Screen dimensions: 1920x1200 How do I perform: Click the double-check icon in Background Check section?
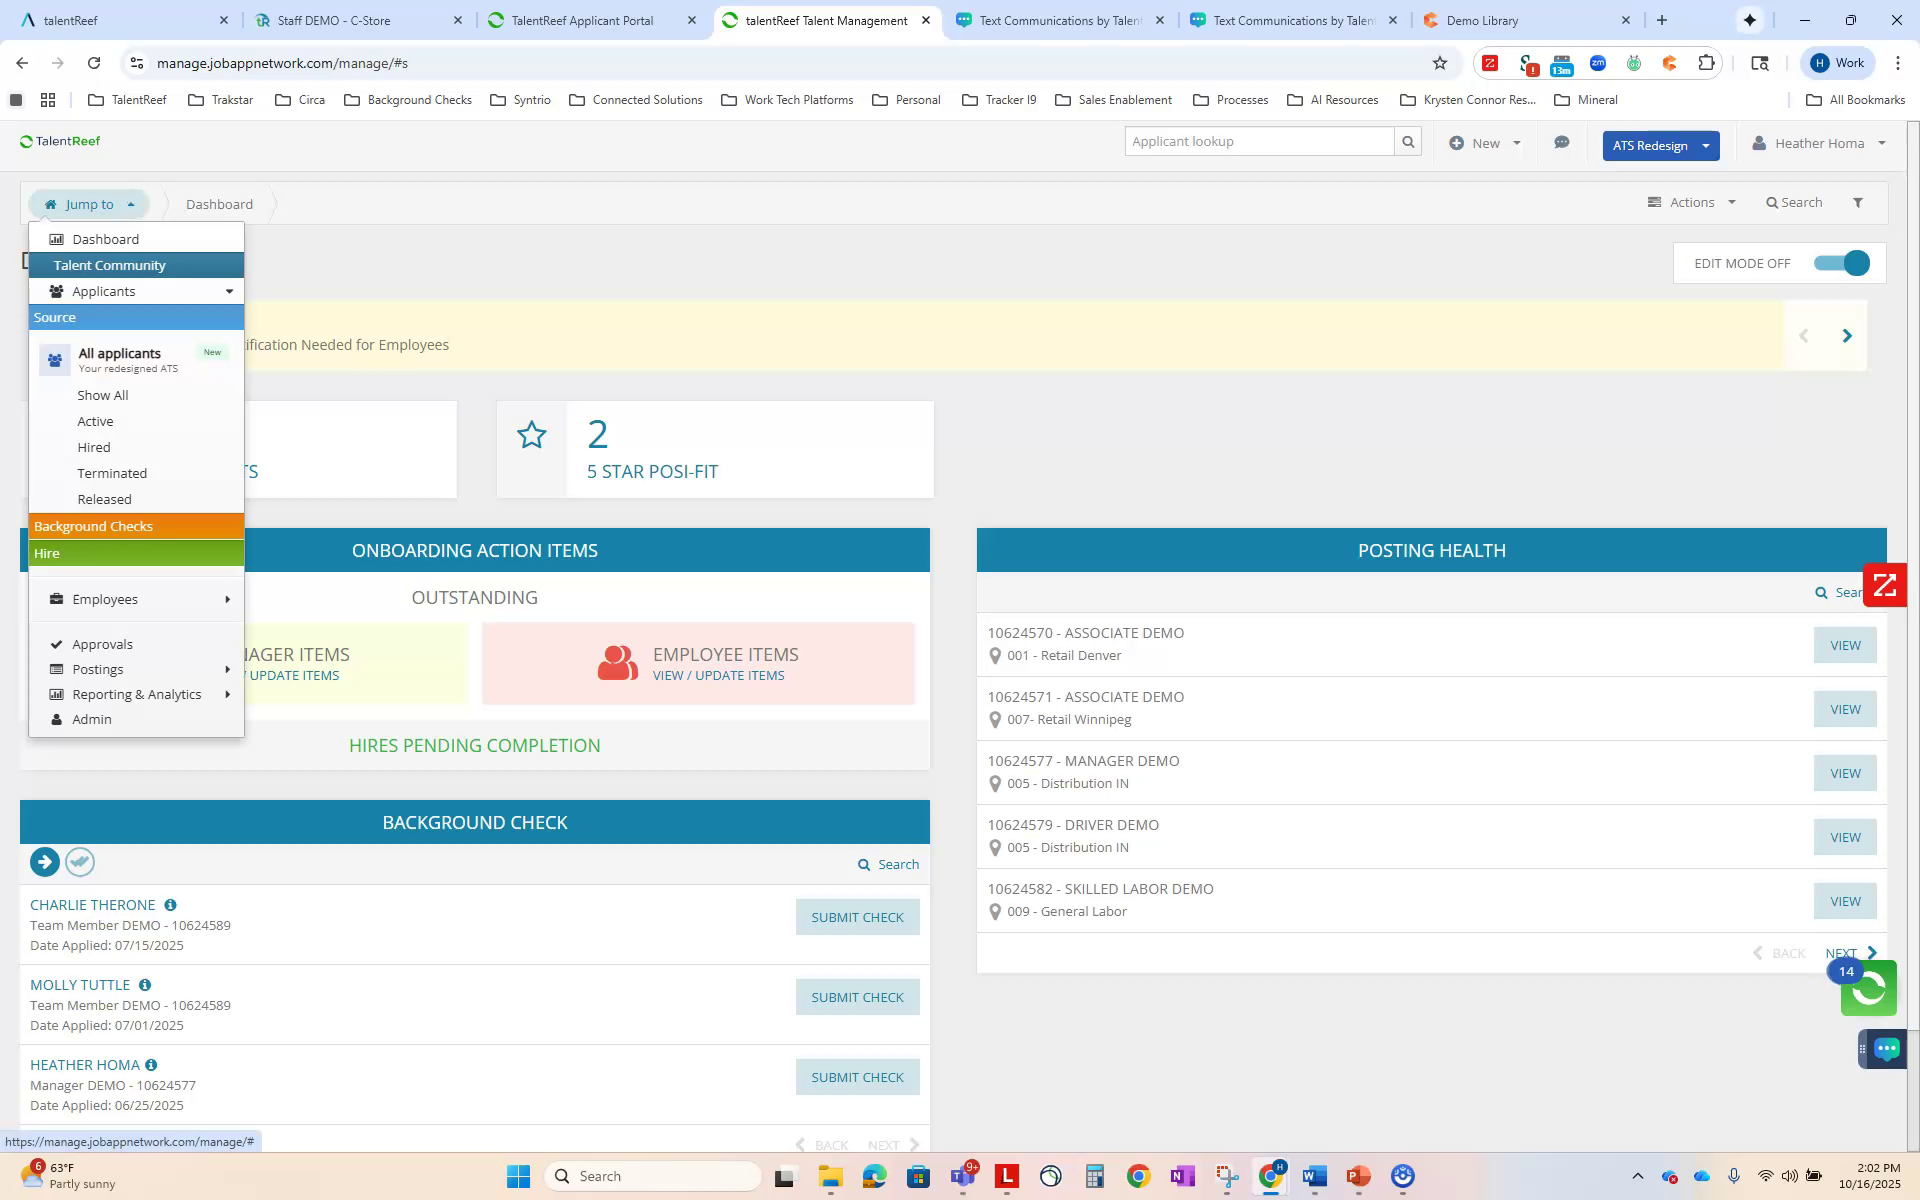point(80,861)
